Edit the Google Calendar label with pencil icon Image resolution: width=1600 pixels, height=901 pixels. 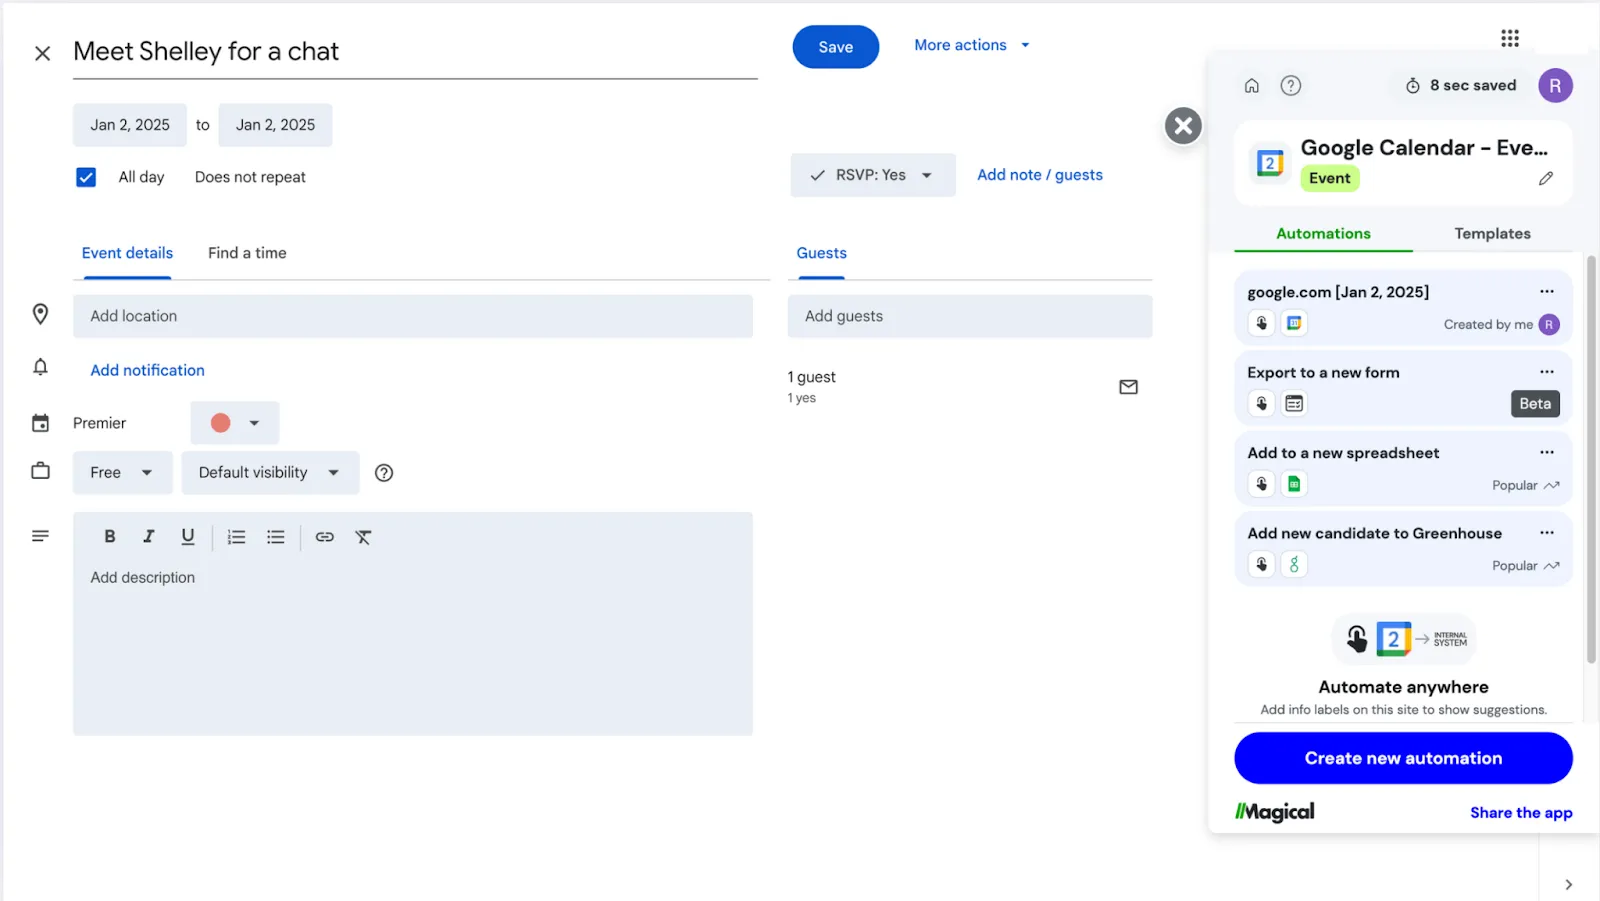1546,178
